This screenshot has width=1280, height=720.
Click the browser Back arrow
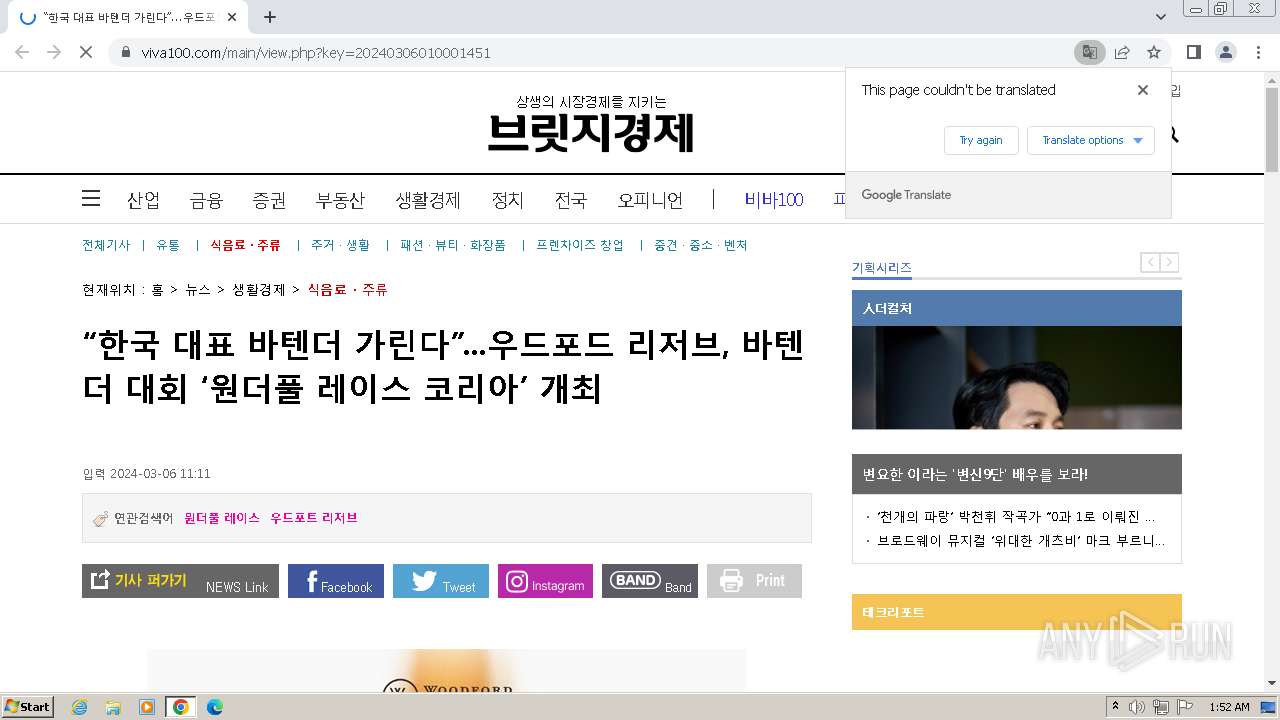point(22,52)
